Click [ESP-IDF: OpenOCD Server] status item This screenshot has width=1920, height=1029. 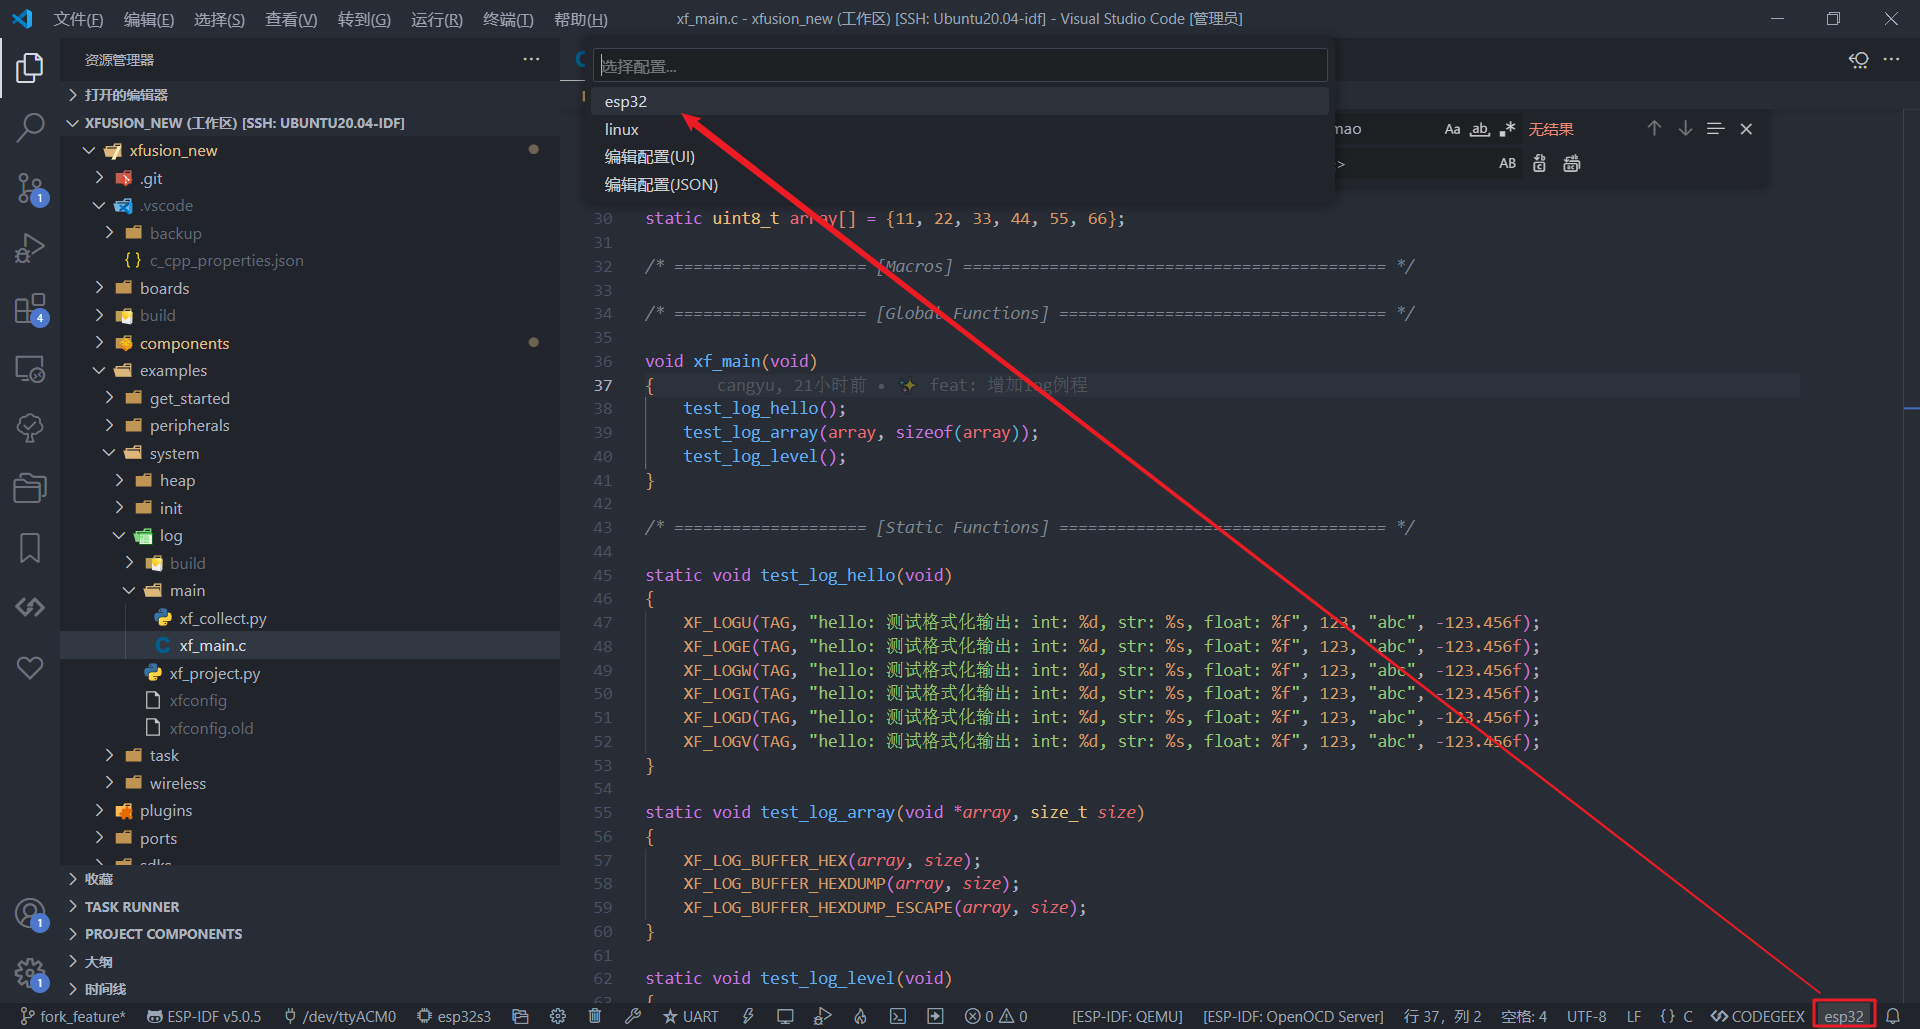[x=1293, y=1016]
